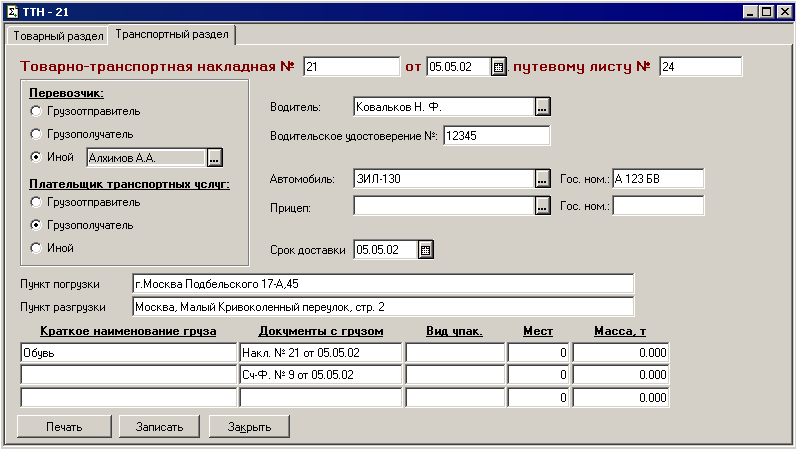
Task: Click the Пункт погрузки address field
Action: 383,284
